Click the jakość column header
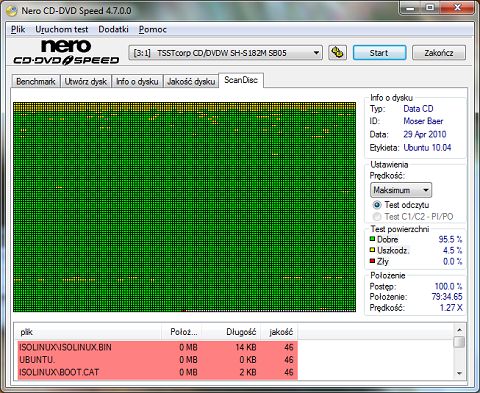This screenshot has width=480, height=393. click(x=279, y=332)
